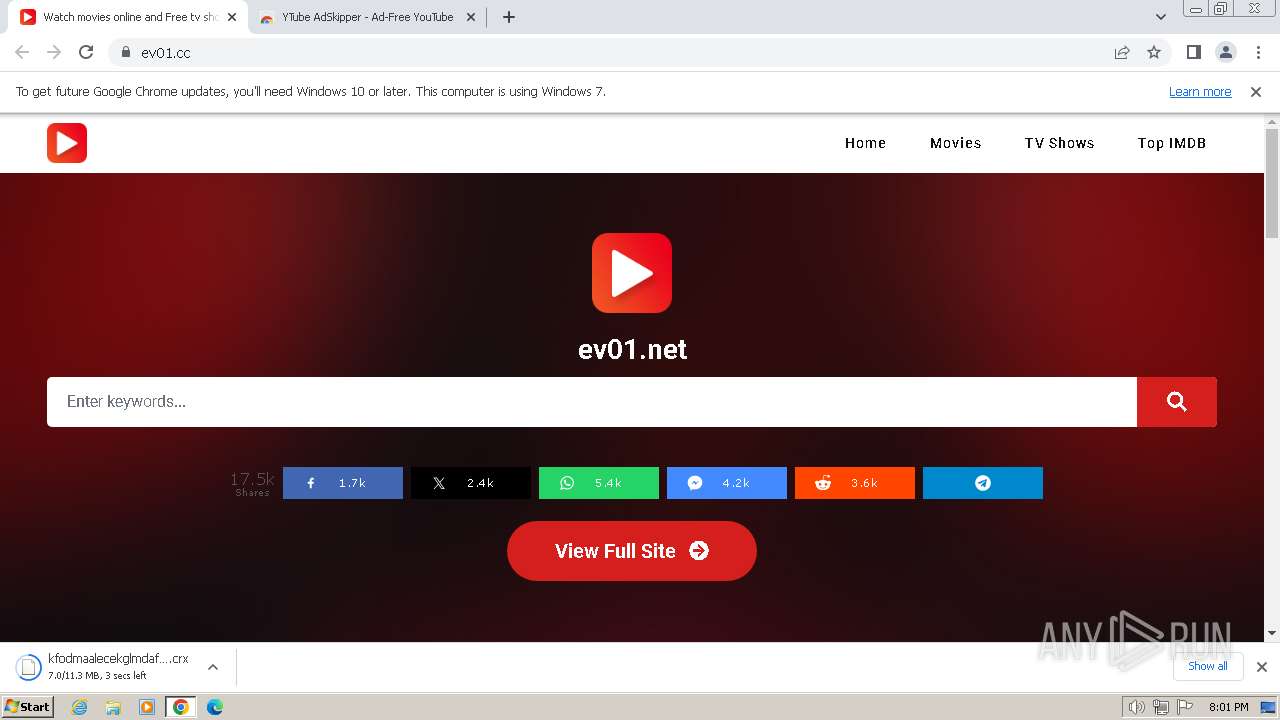
Task: Share on WhatsApp (5.4k)
Action: (x=599, y=483)
